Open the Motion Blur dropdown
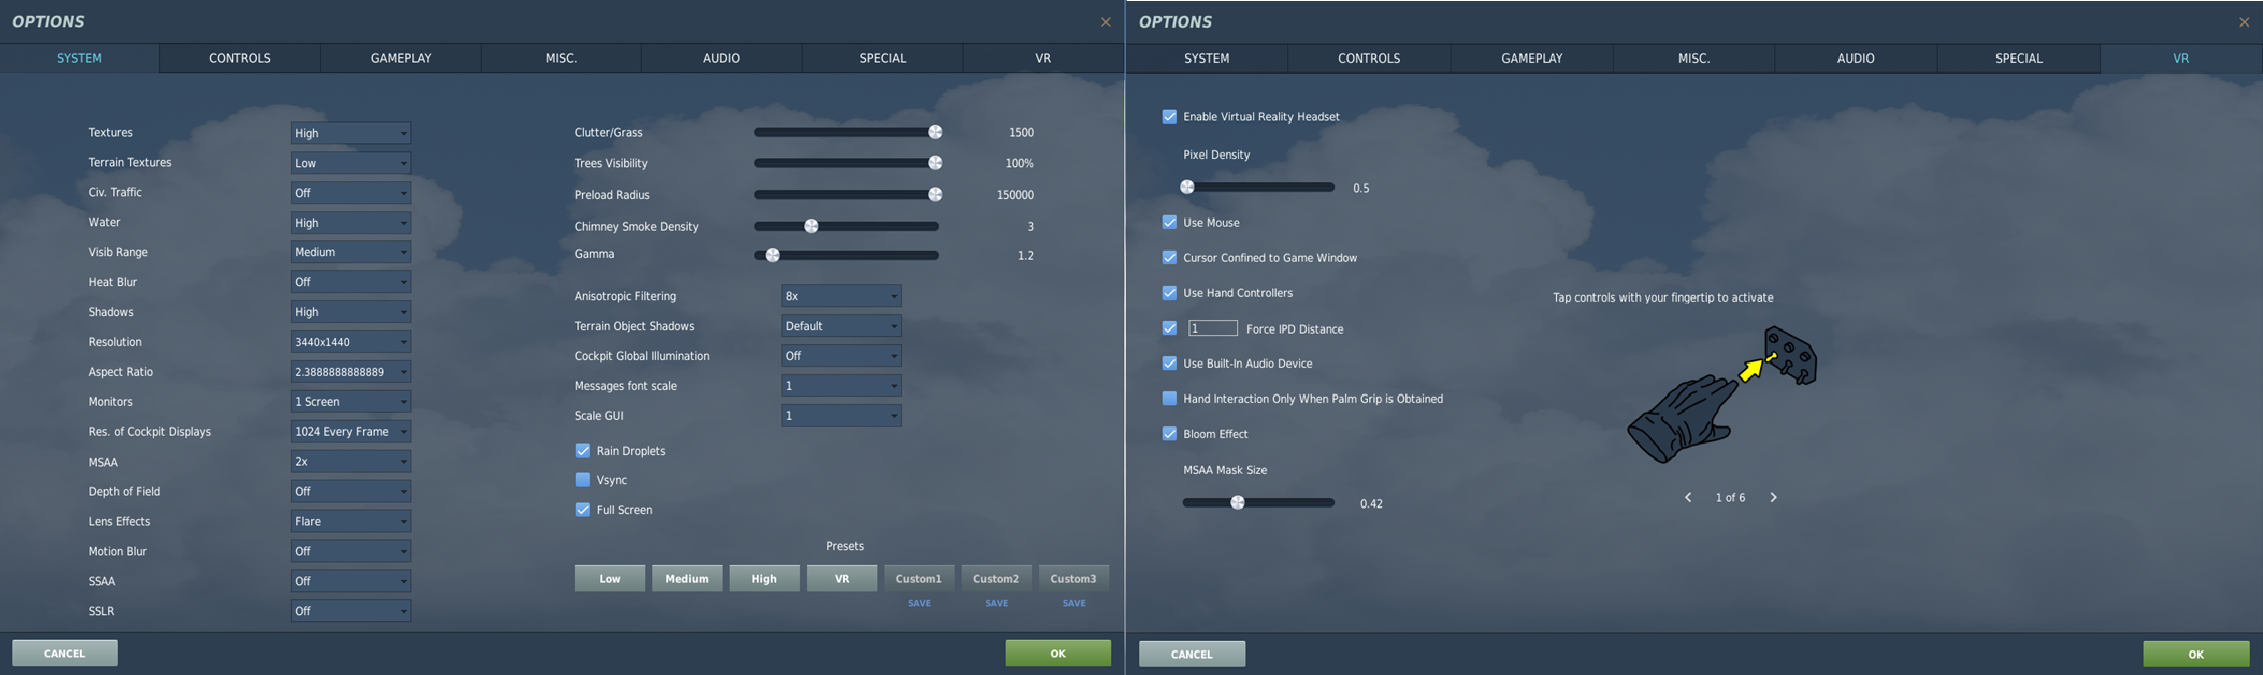The image size is (2263, 675). (x=351, y=551)
